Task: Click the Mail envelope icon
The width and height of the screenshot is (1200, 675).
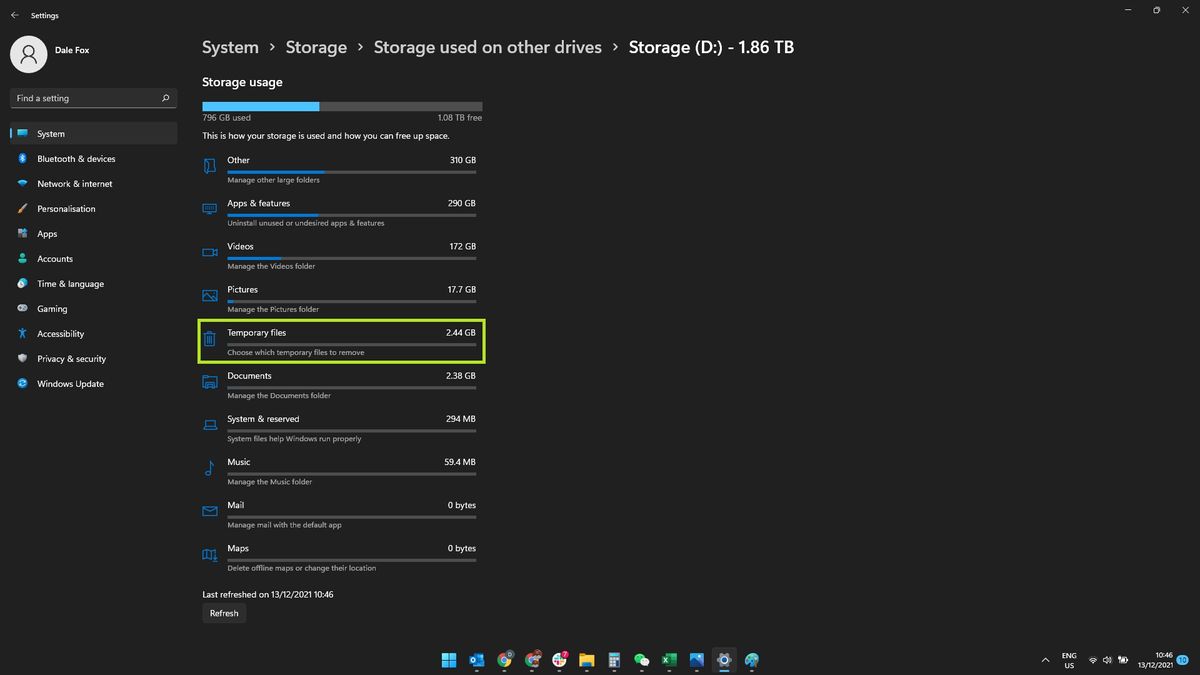Action: [209, 511]
